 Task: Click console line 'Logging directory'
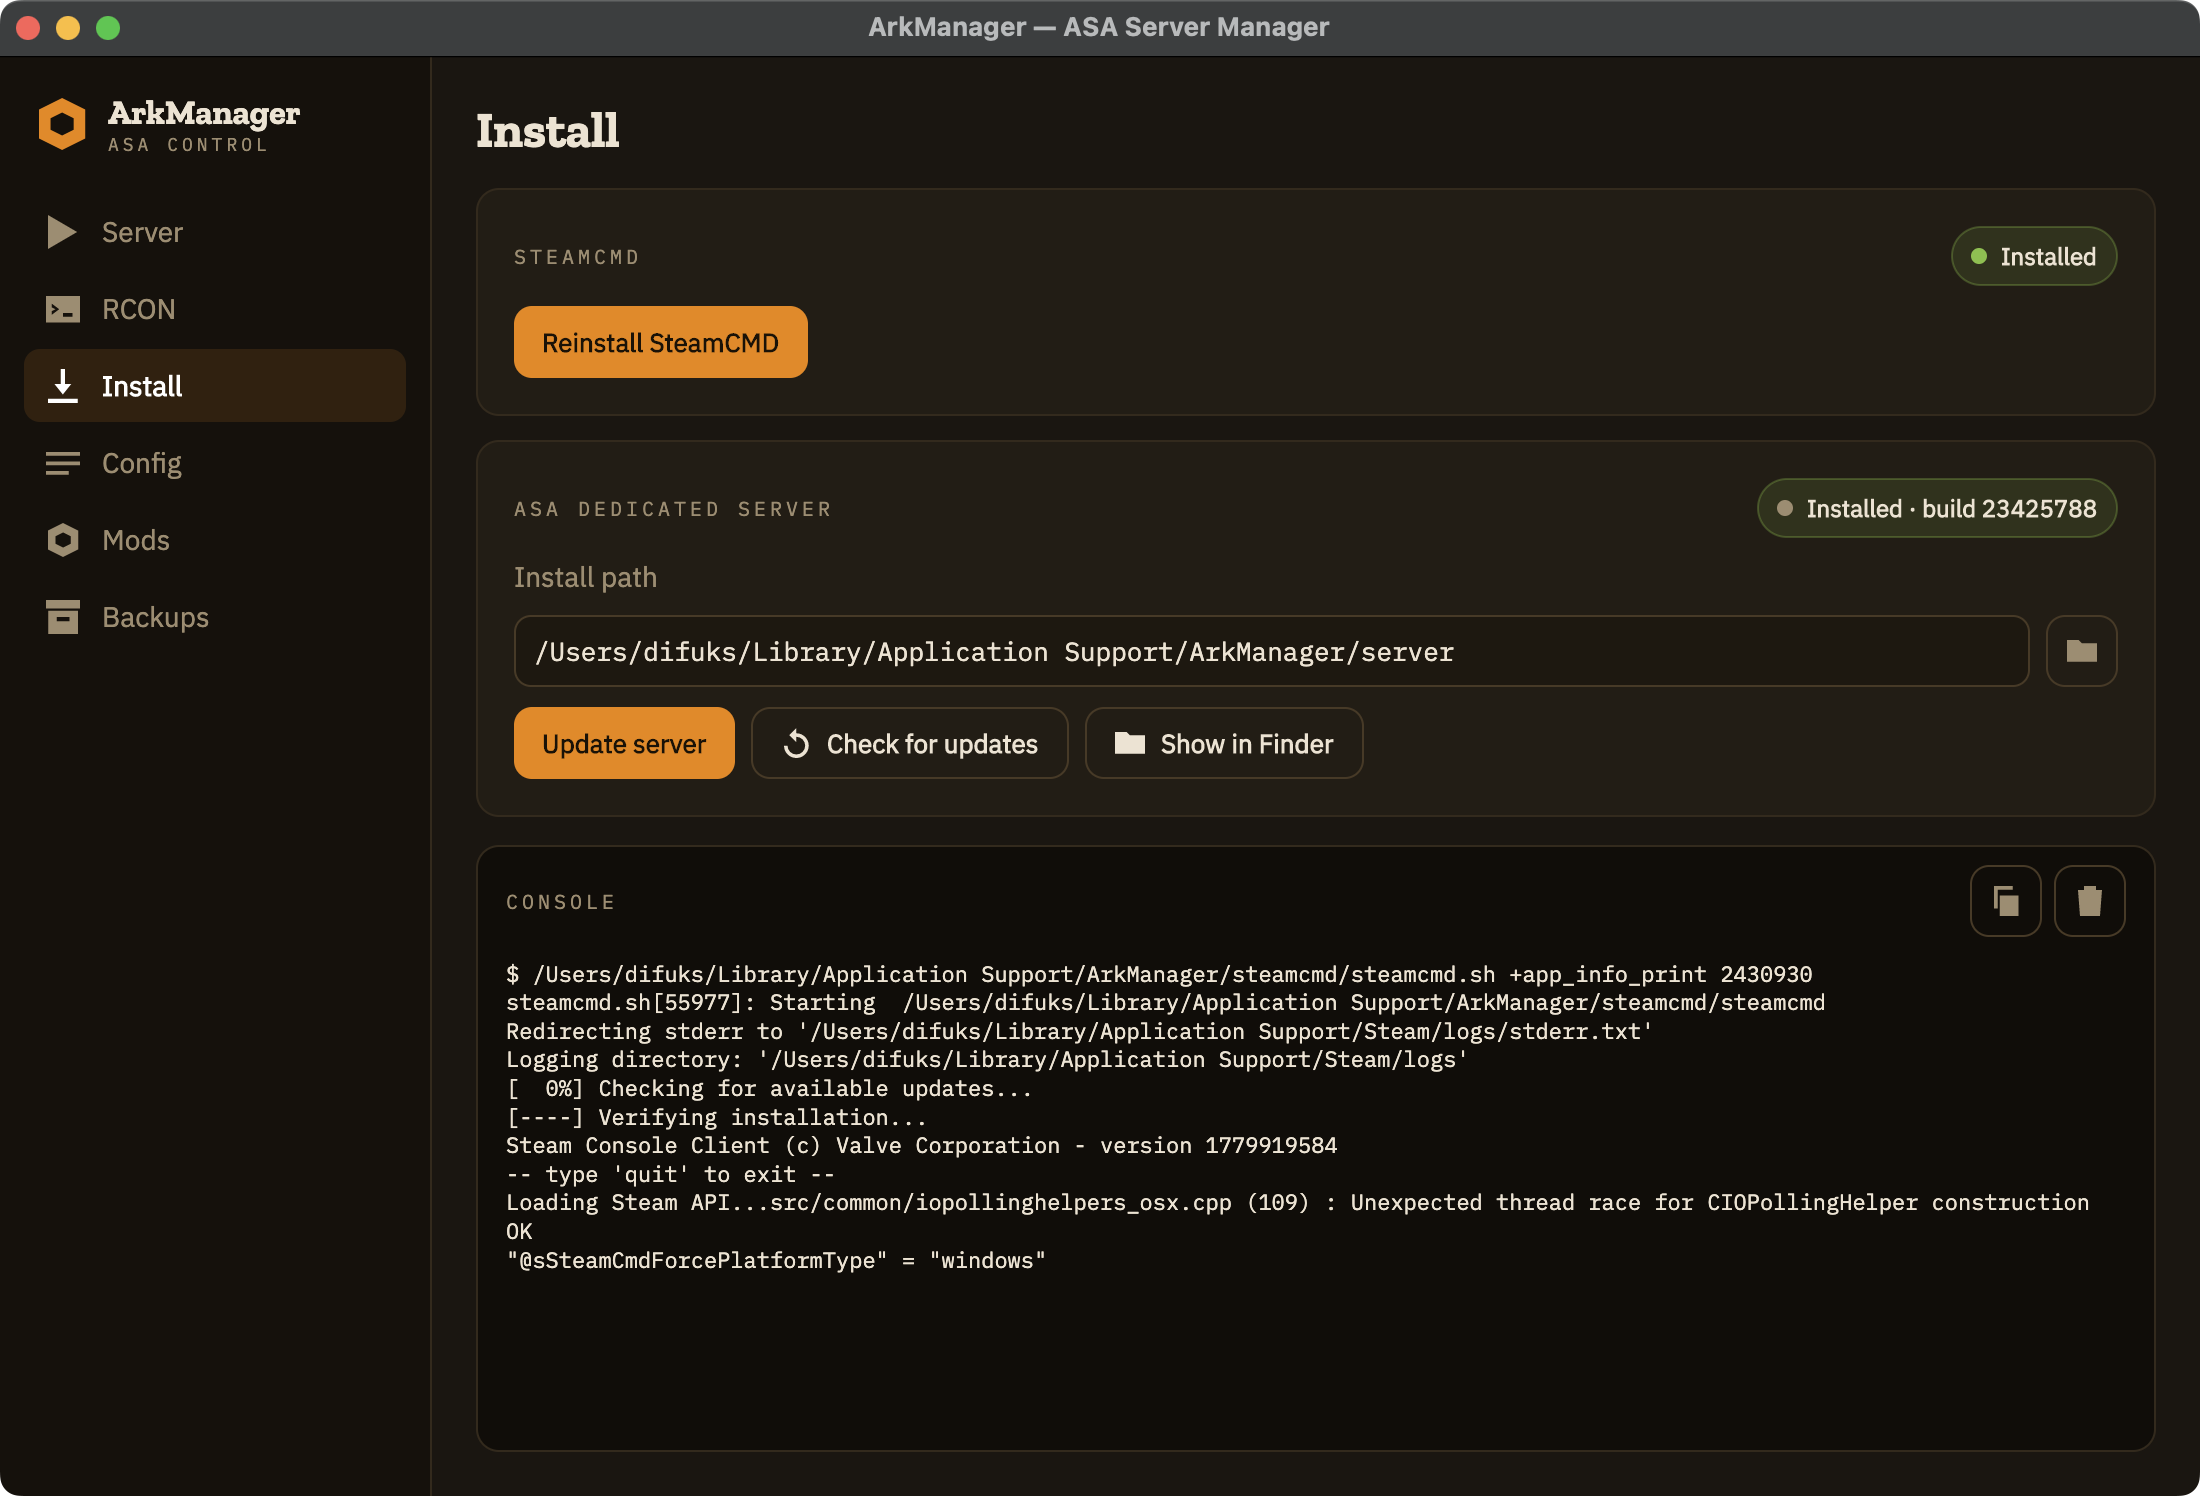[x=987, y=1059]
